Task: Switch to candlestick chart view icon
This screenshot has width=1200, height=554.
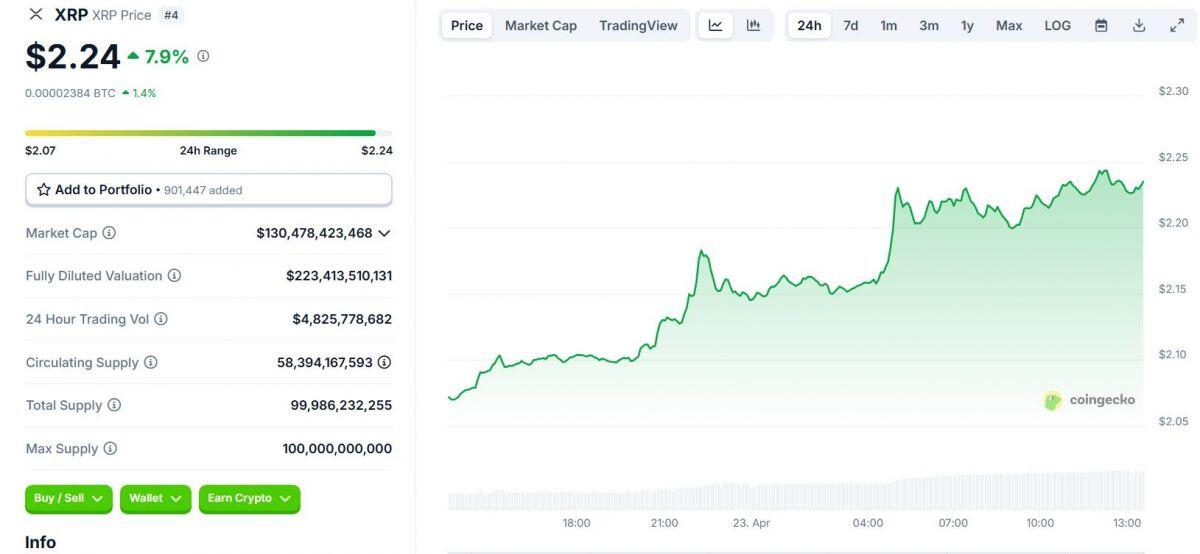Action: [x=753, y=26]
